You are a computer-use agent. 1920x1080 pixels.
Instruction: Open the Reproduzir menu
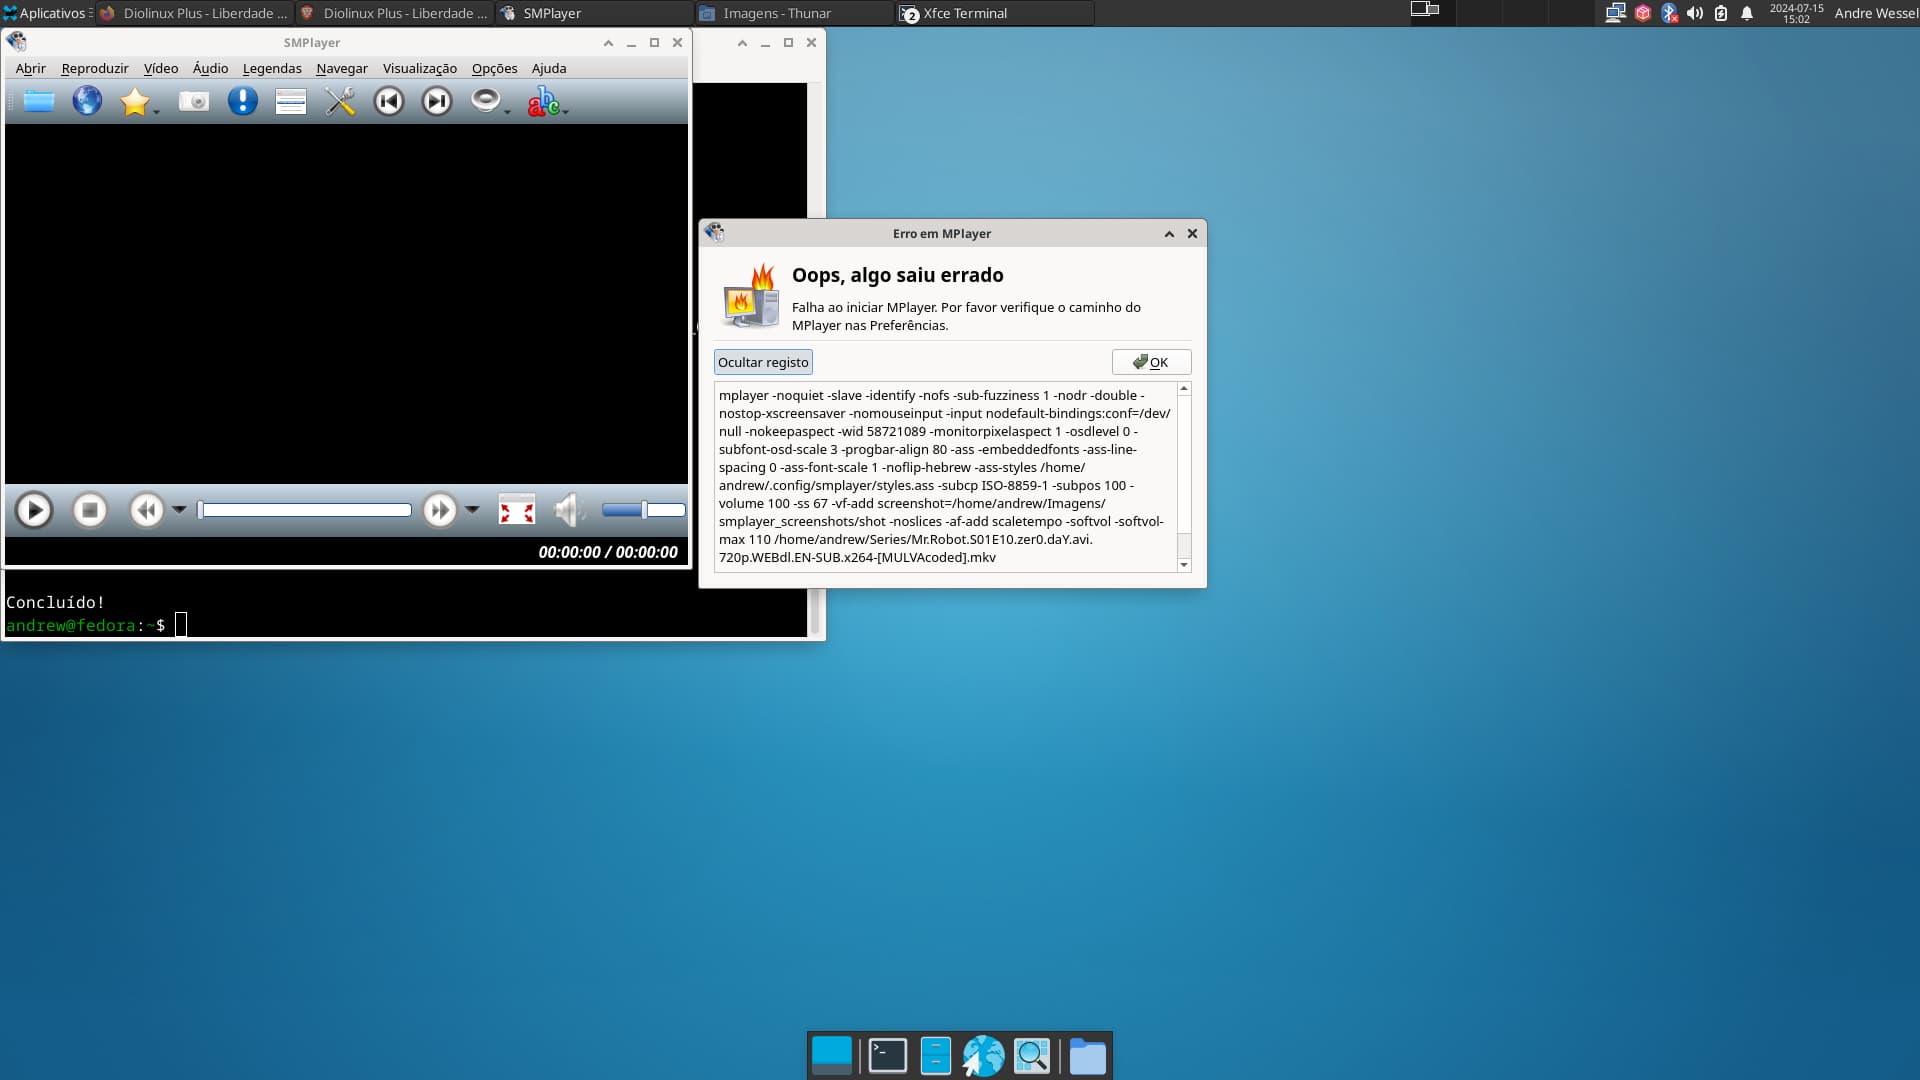(95, 68)
